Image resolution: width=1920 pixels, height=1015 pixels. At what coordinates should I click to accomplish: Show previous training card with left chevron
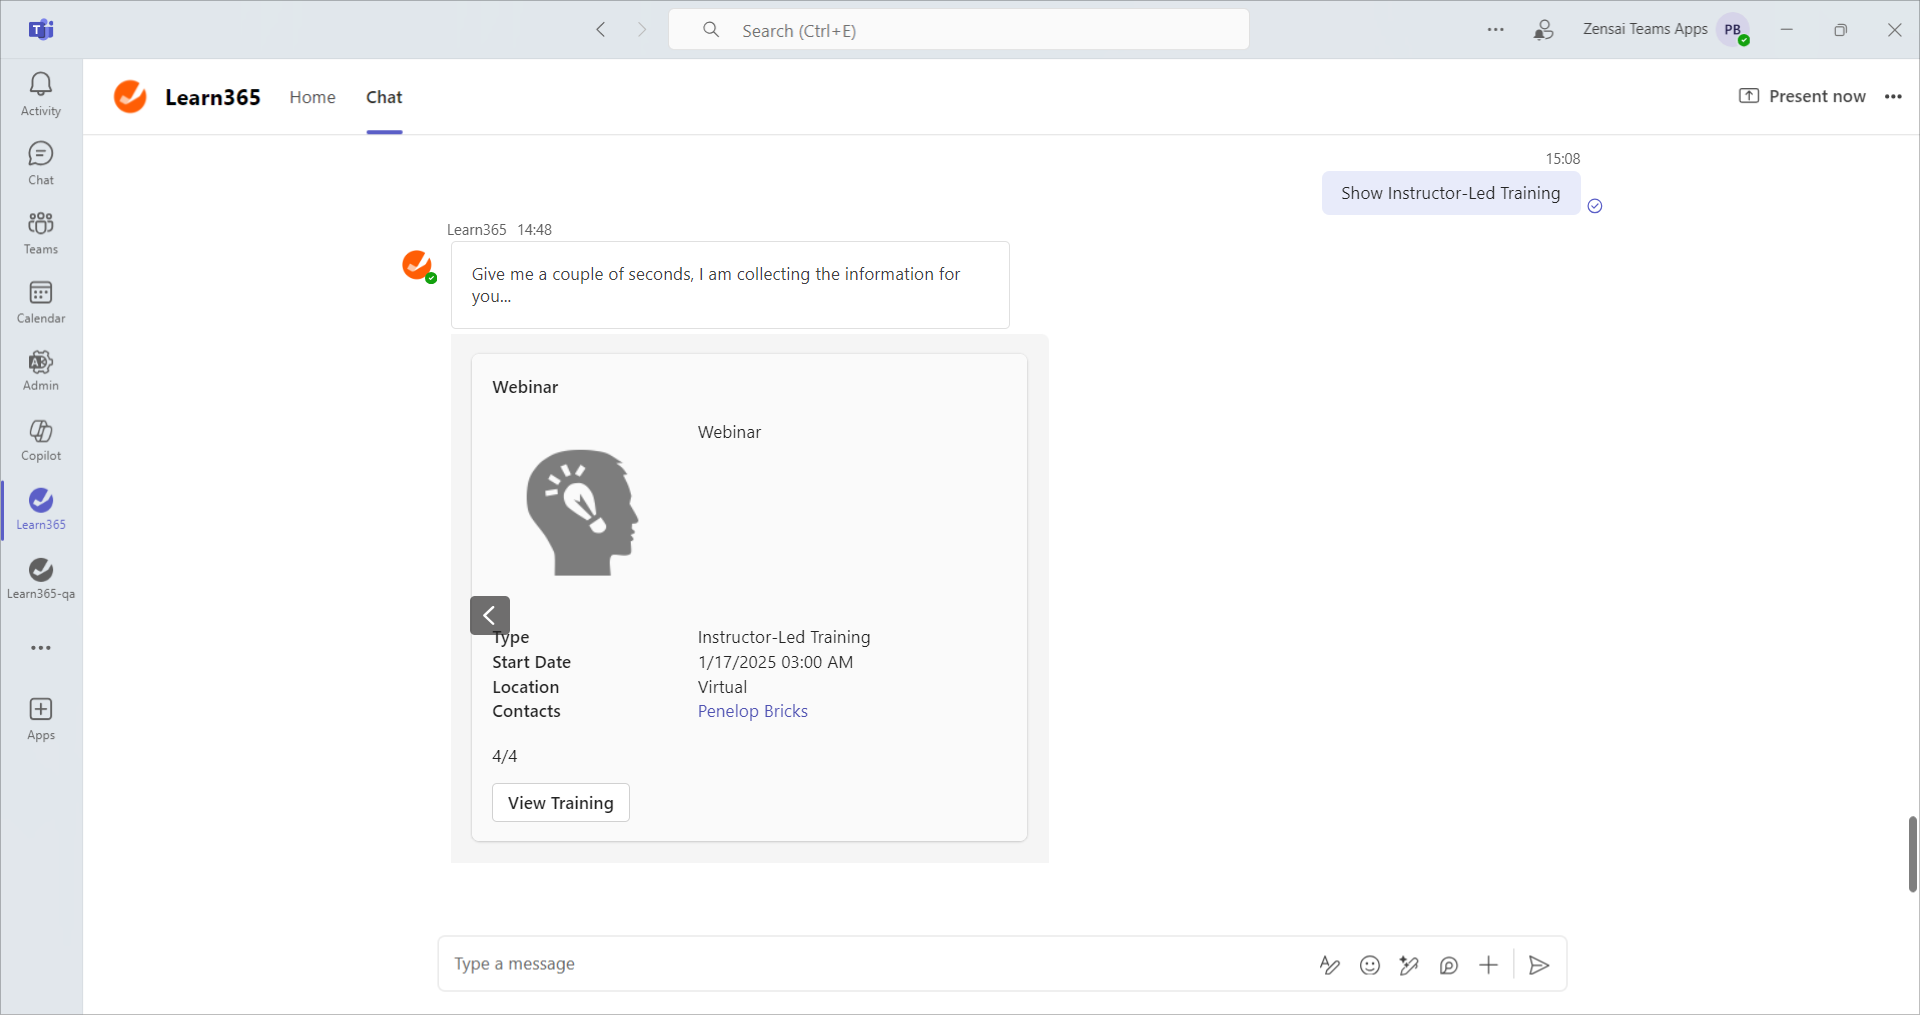[490, 615]
